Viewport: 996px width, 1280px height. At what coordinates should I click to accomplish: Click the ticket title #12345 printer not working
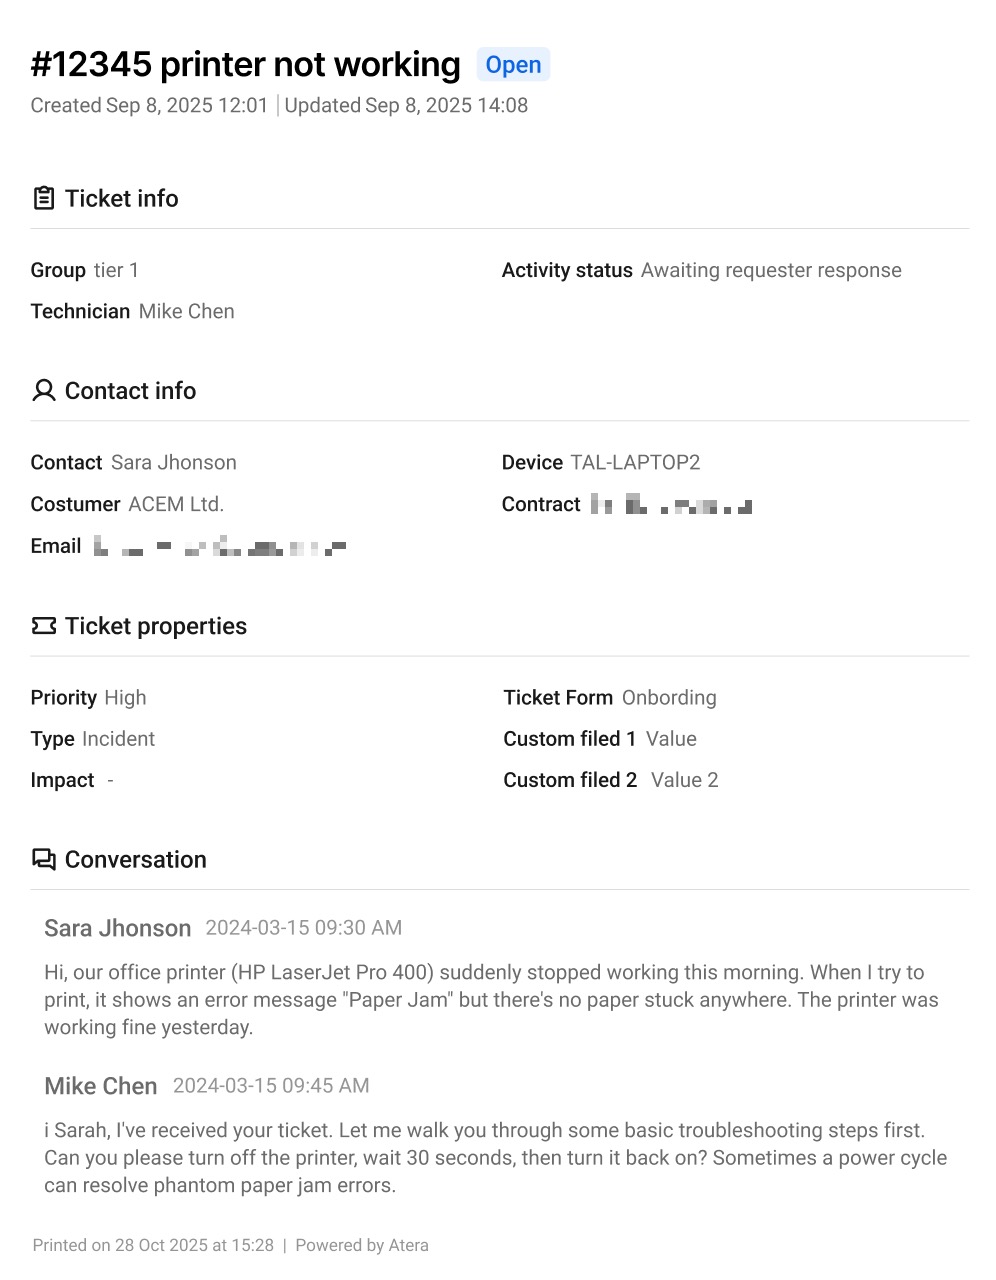[246, 64]
